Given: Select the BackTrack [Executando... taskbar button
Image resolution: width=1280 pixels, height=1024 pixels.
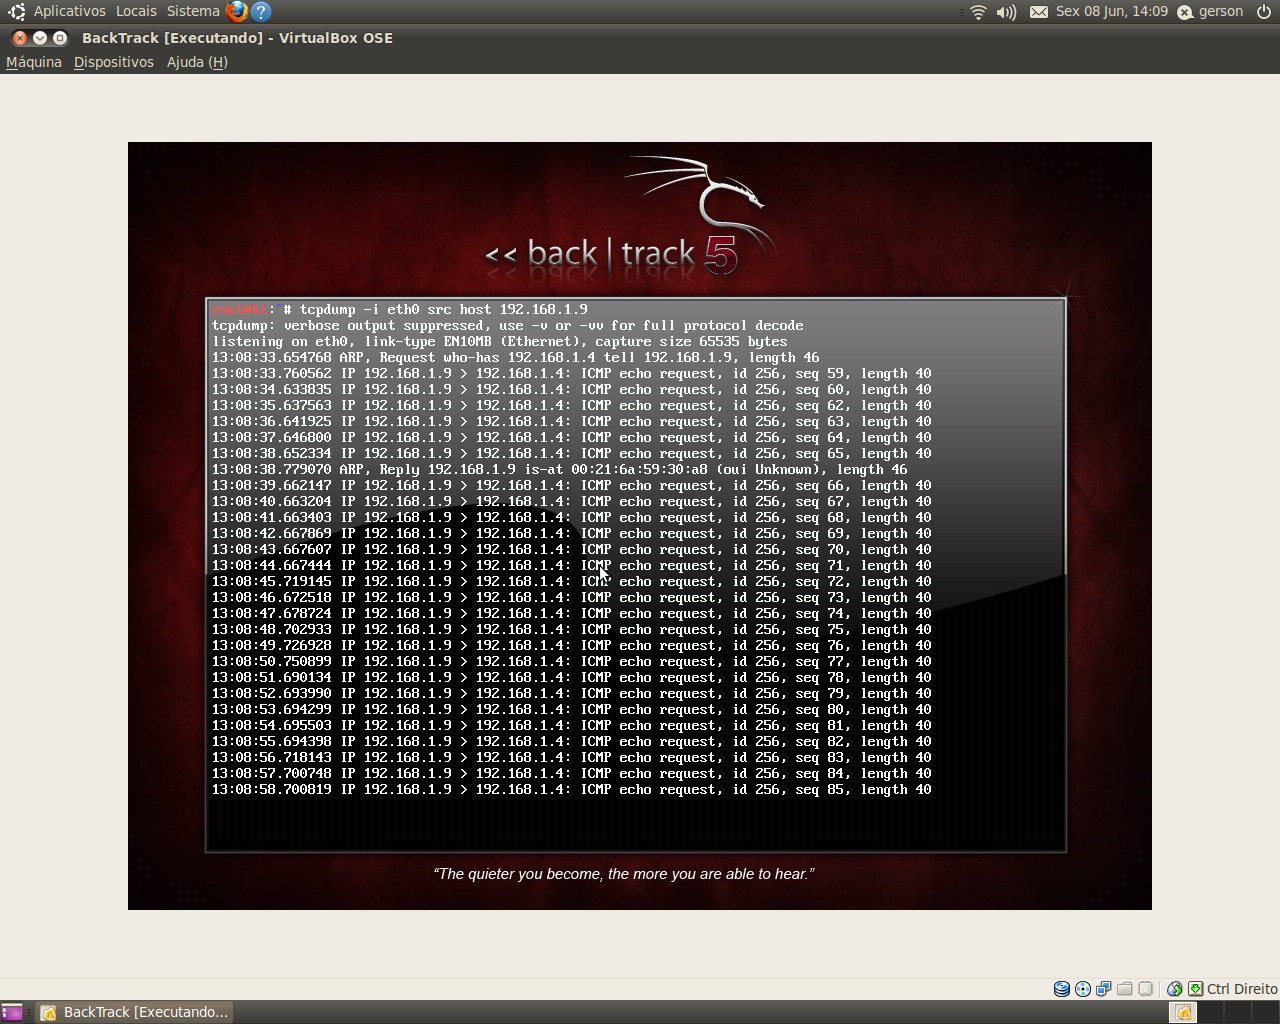Looking at the screenshot, I should pos(135,1012).
